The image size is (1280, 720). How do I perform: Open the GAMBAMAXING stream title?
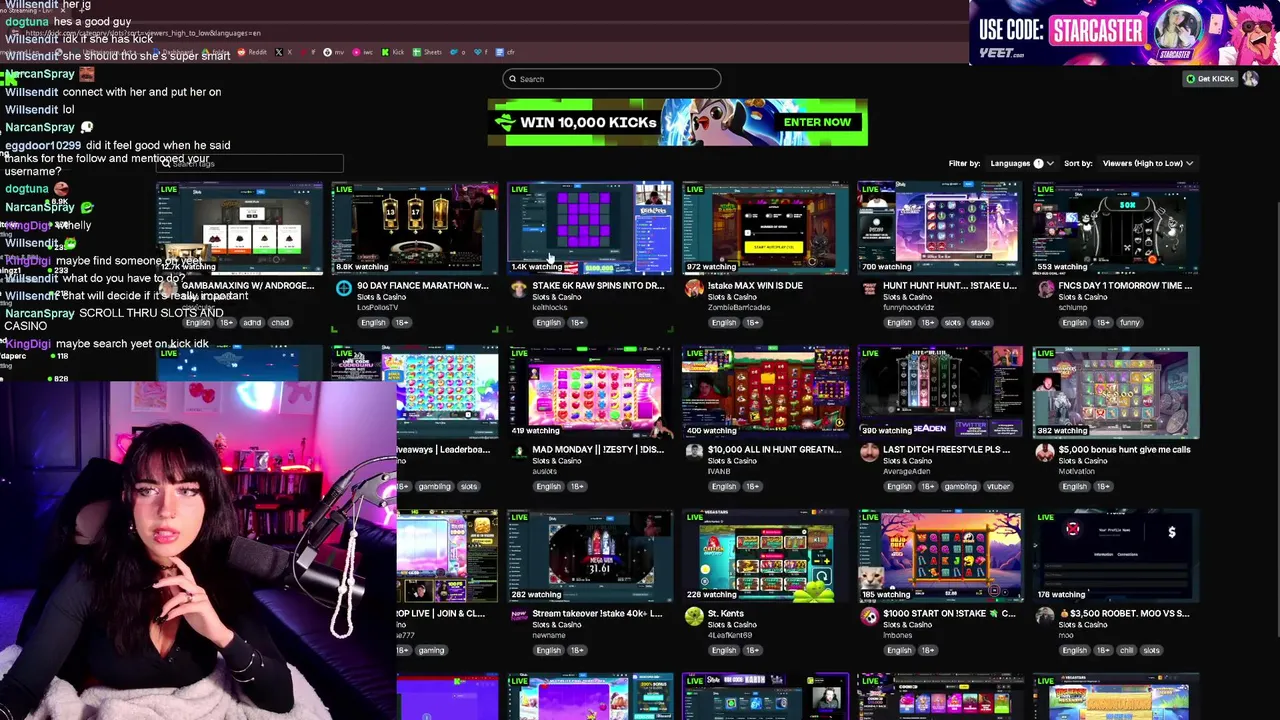pos(248,286)
